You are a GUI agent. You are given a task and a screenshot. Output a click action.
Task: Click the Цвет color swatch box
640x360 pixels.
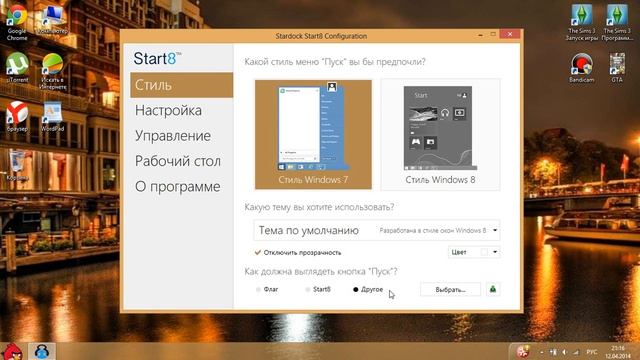(484, 252)
